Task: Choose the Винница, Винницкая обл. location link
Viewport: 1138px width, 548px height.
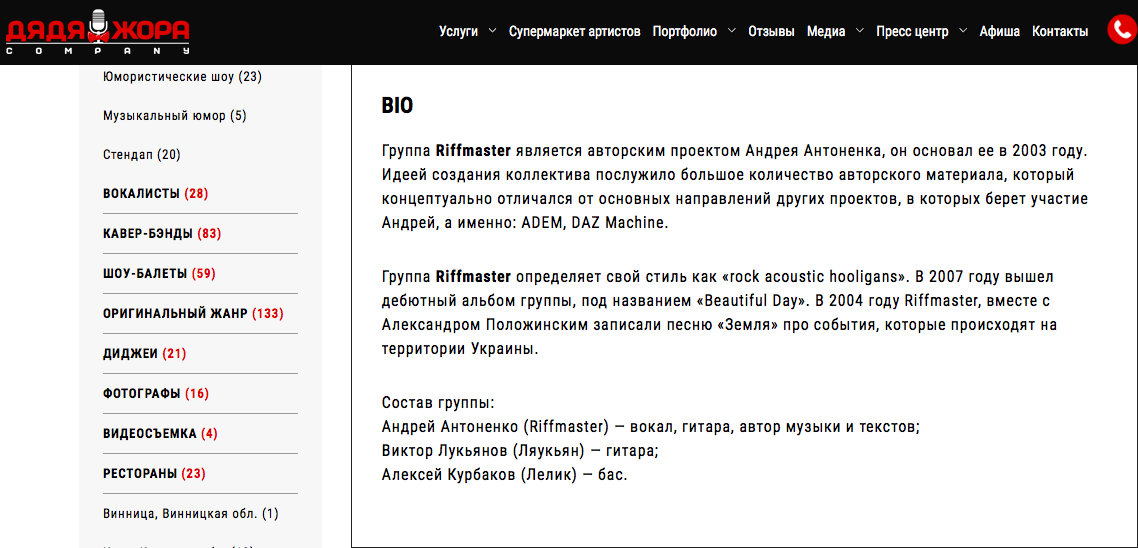Action: click(x=190, y=514)
